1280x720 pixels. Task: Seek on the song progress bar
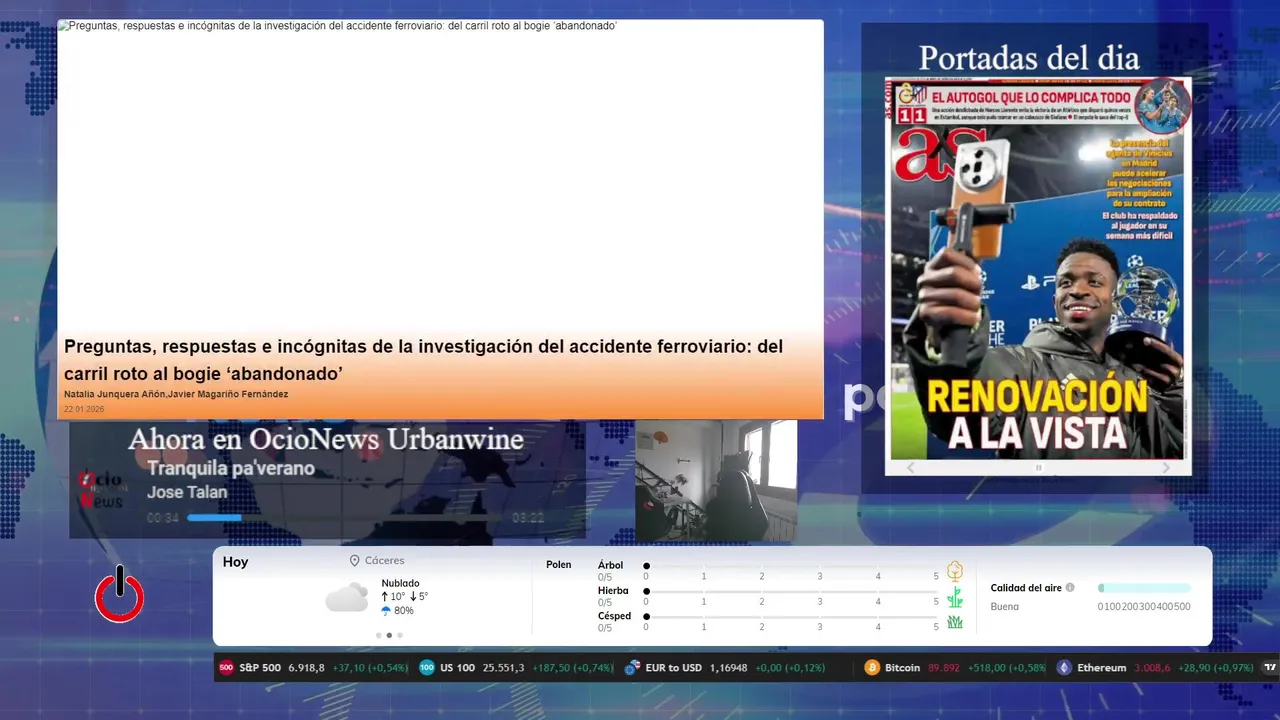coord(346,518)
